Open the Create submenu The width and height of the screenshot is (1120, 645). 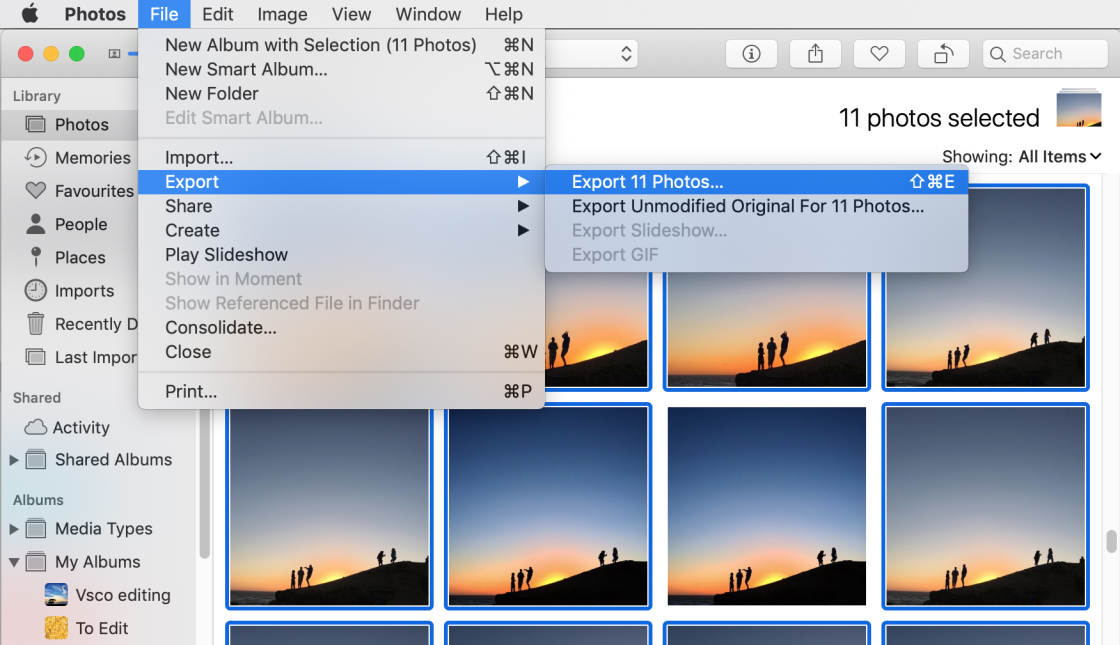341,230
